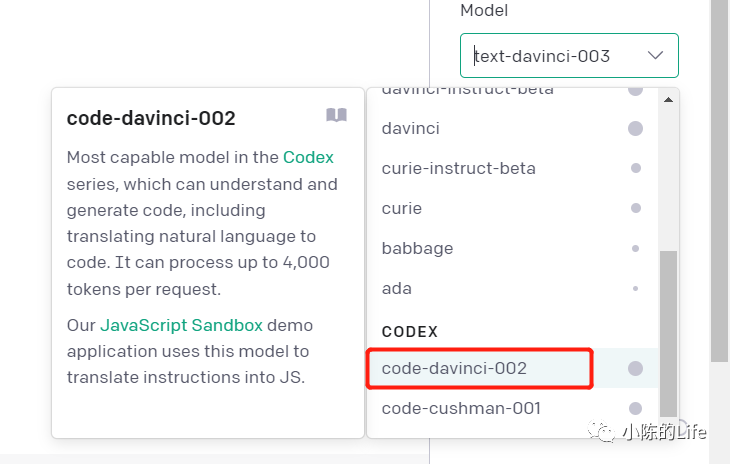Click the gray size dot beside davinci
Image resolution: width=730 pixels, height=464 pixels.
coord(635,128)
